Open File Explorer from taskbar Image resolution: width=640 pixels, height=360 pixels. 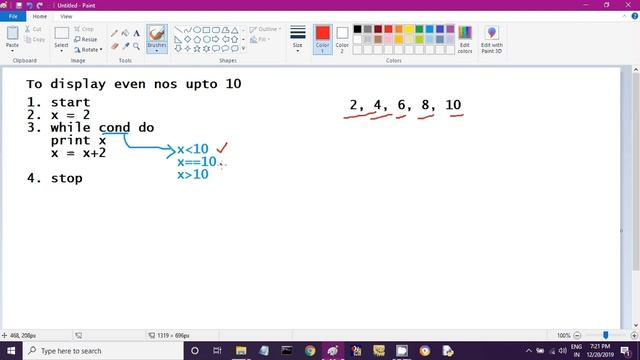(x=241, y=351)
